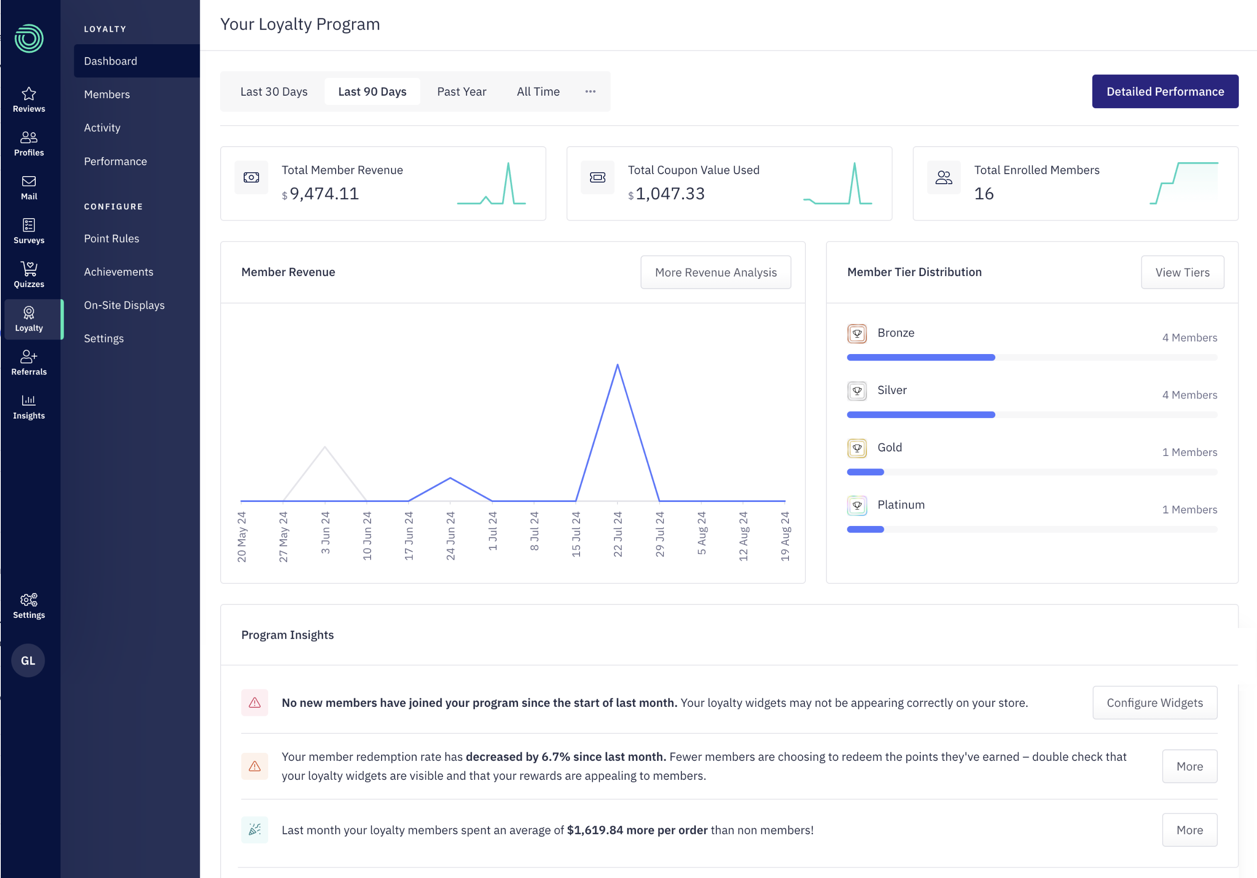Click the View Tiers button

point(1182,272)
